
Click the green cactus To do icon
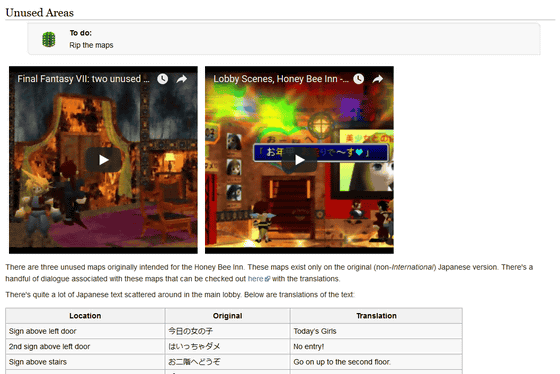pyautogui.click(x=49, y=39)
